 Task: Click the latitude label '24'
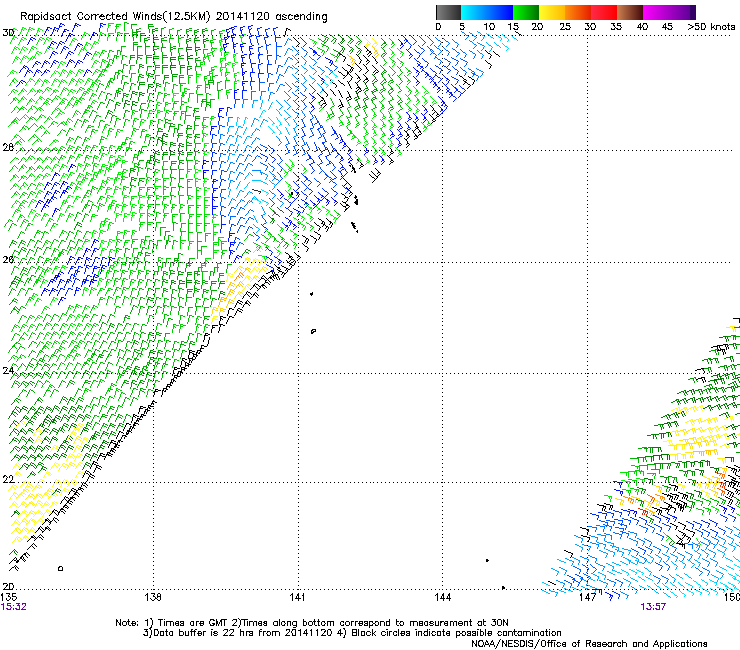(x=8, y=370)
